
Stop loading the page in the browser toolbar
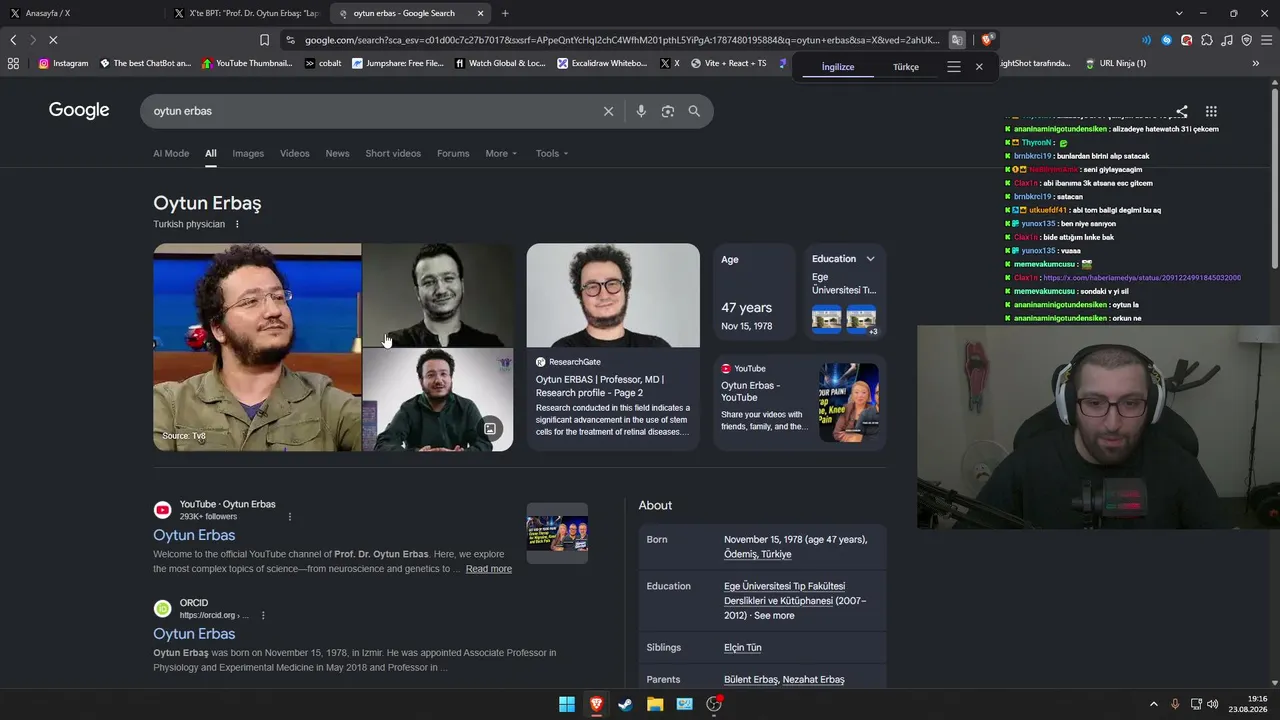(53, 40)
